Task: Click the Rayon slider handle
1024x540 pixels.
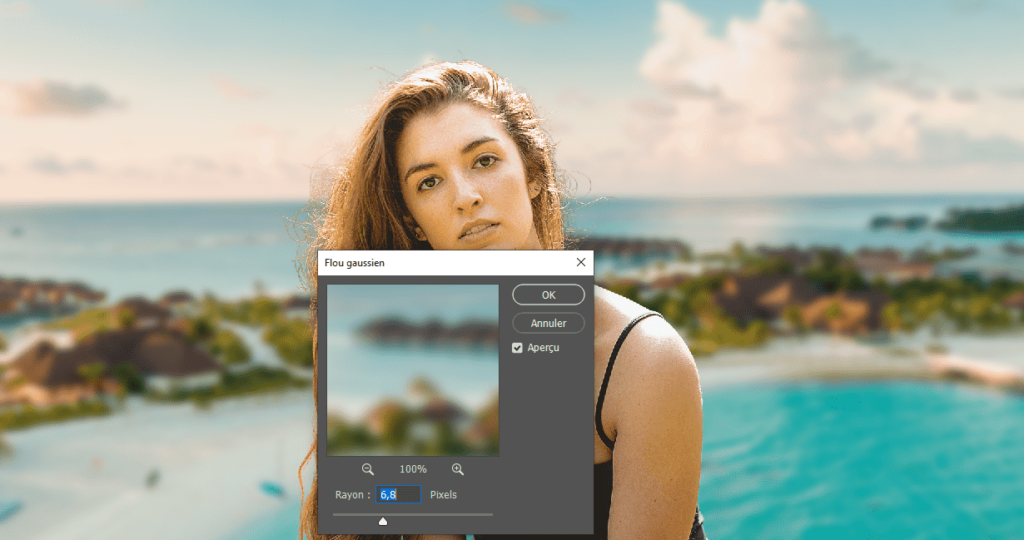Action: [383, 521]
